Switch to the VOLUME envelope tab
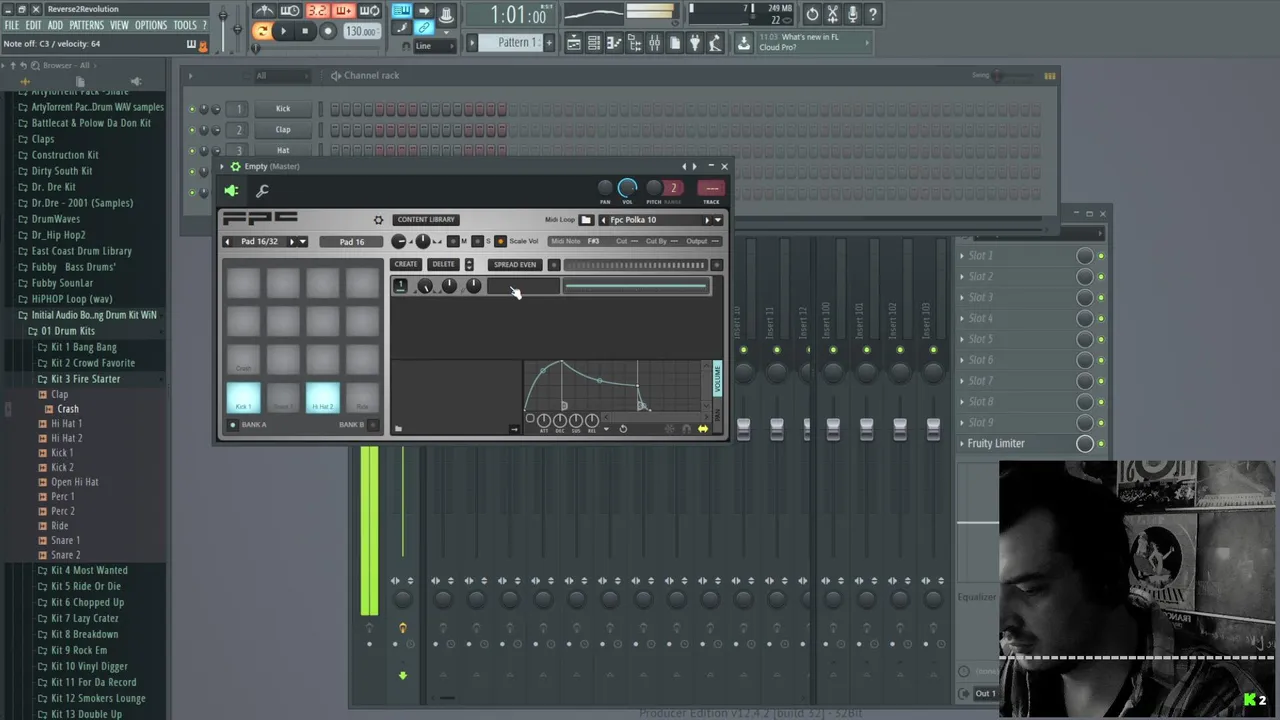This screenshot has width=1280, height=720. pos(717,379)
